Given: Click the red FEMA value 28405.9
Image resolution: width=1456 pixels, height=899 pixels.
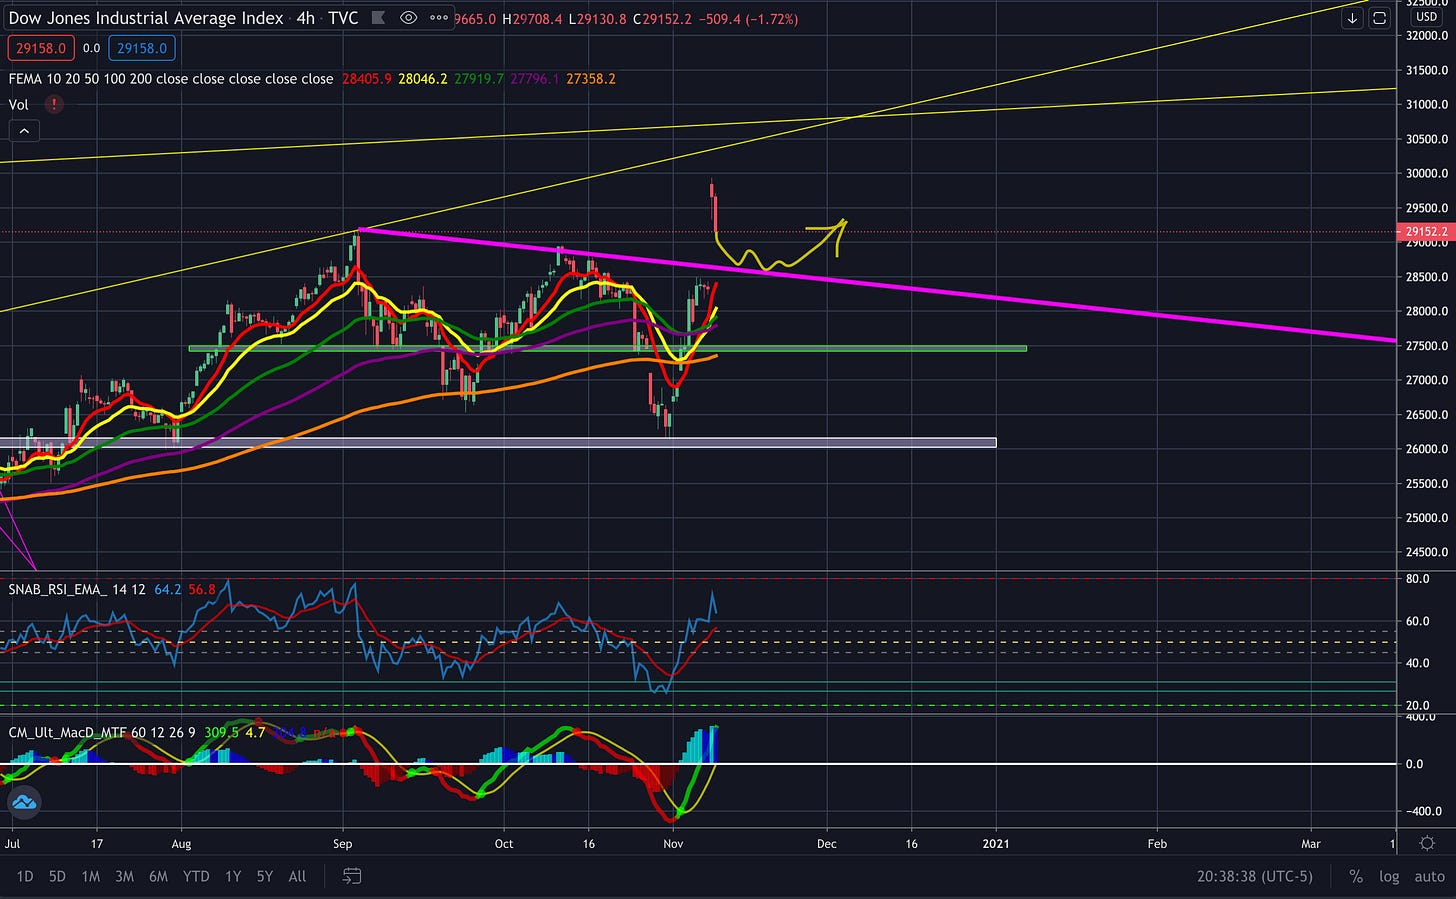Looking at the screenshot, I should pos(367,78).
